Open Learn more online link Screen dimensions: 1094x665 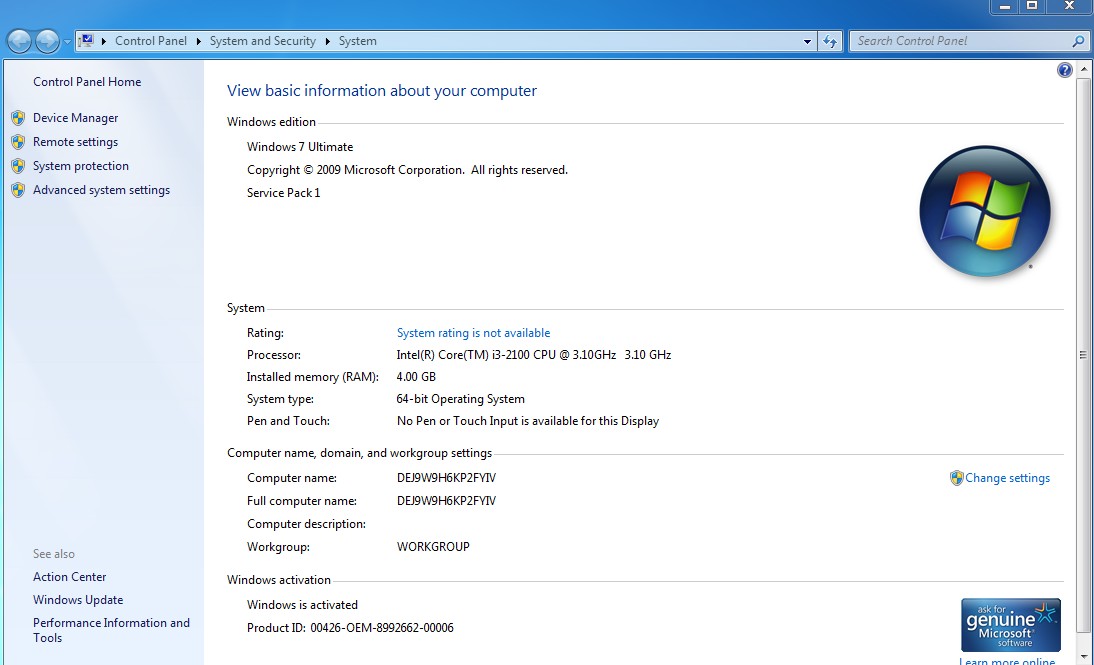point(1007,660)
